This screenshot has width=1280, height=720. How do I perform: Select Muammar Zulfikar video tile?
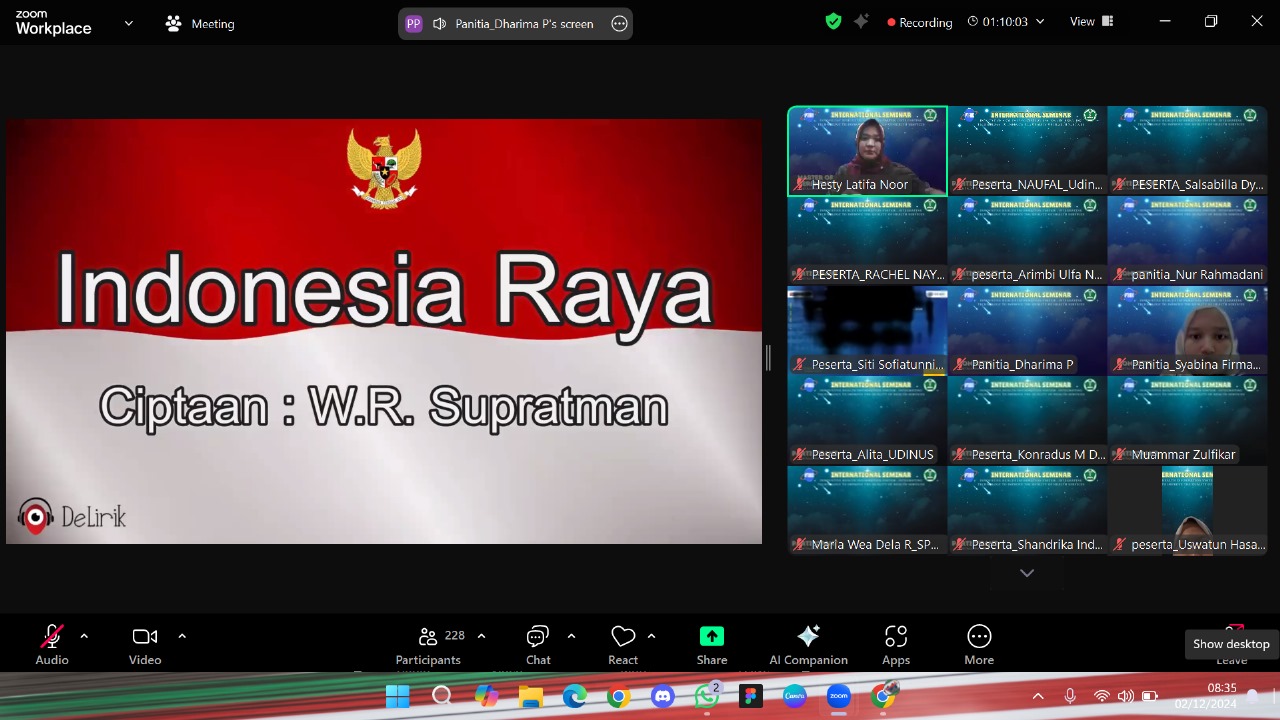tap(1187, 421)
